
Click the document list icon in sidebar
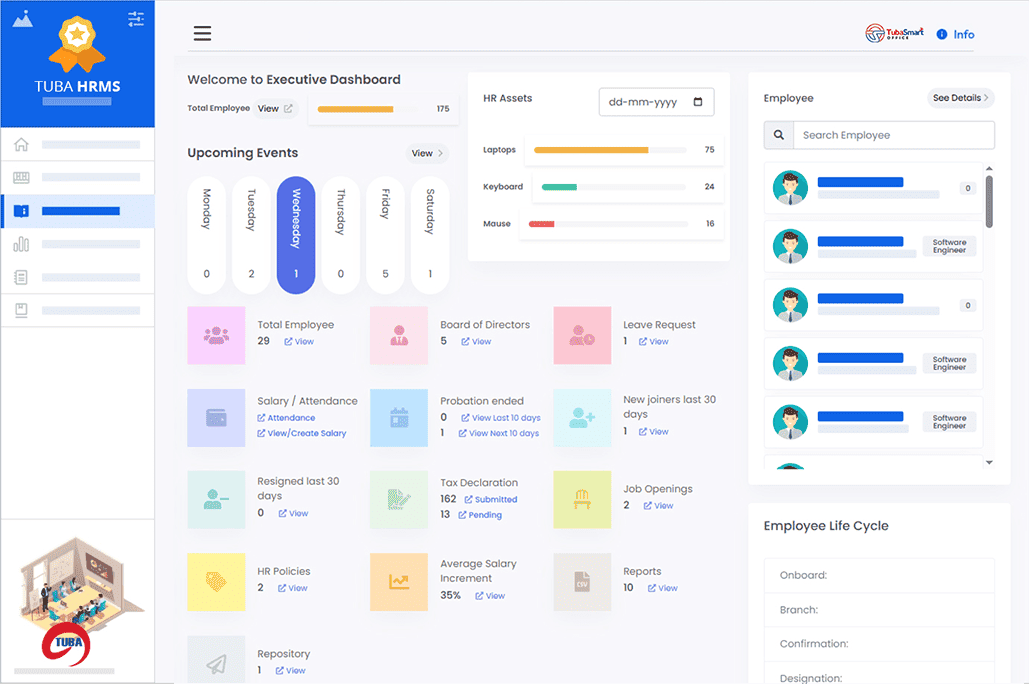(21, 277)
